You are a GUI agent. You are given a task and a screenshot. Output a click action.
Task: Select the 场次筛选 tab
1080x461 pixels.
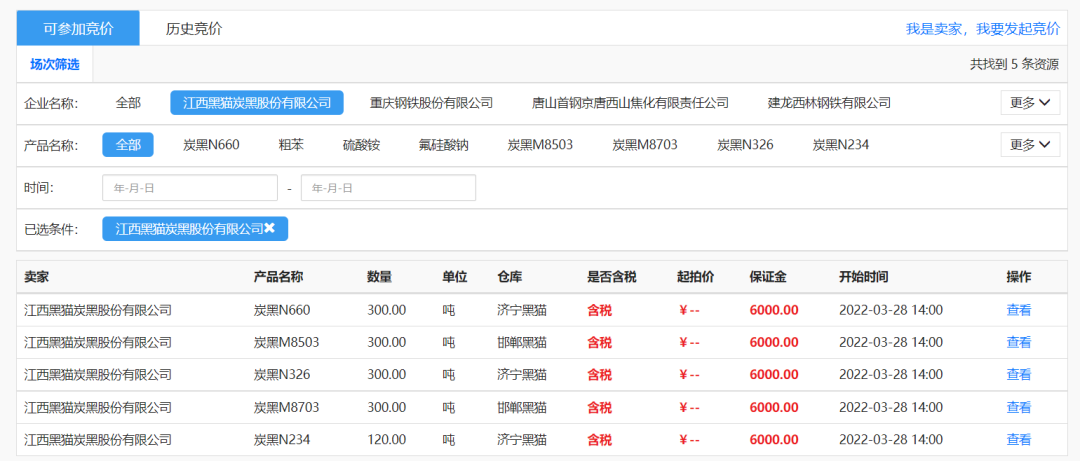(54, 65)
